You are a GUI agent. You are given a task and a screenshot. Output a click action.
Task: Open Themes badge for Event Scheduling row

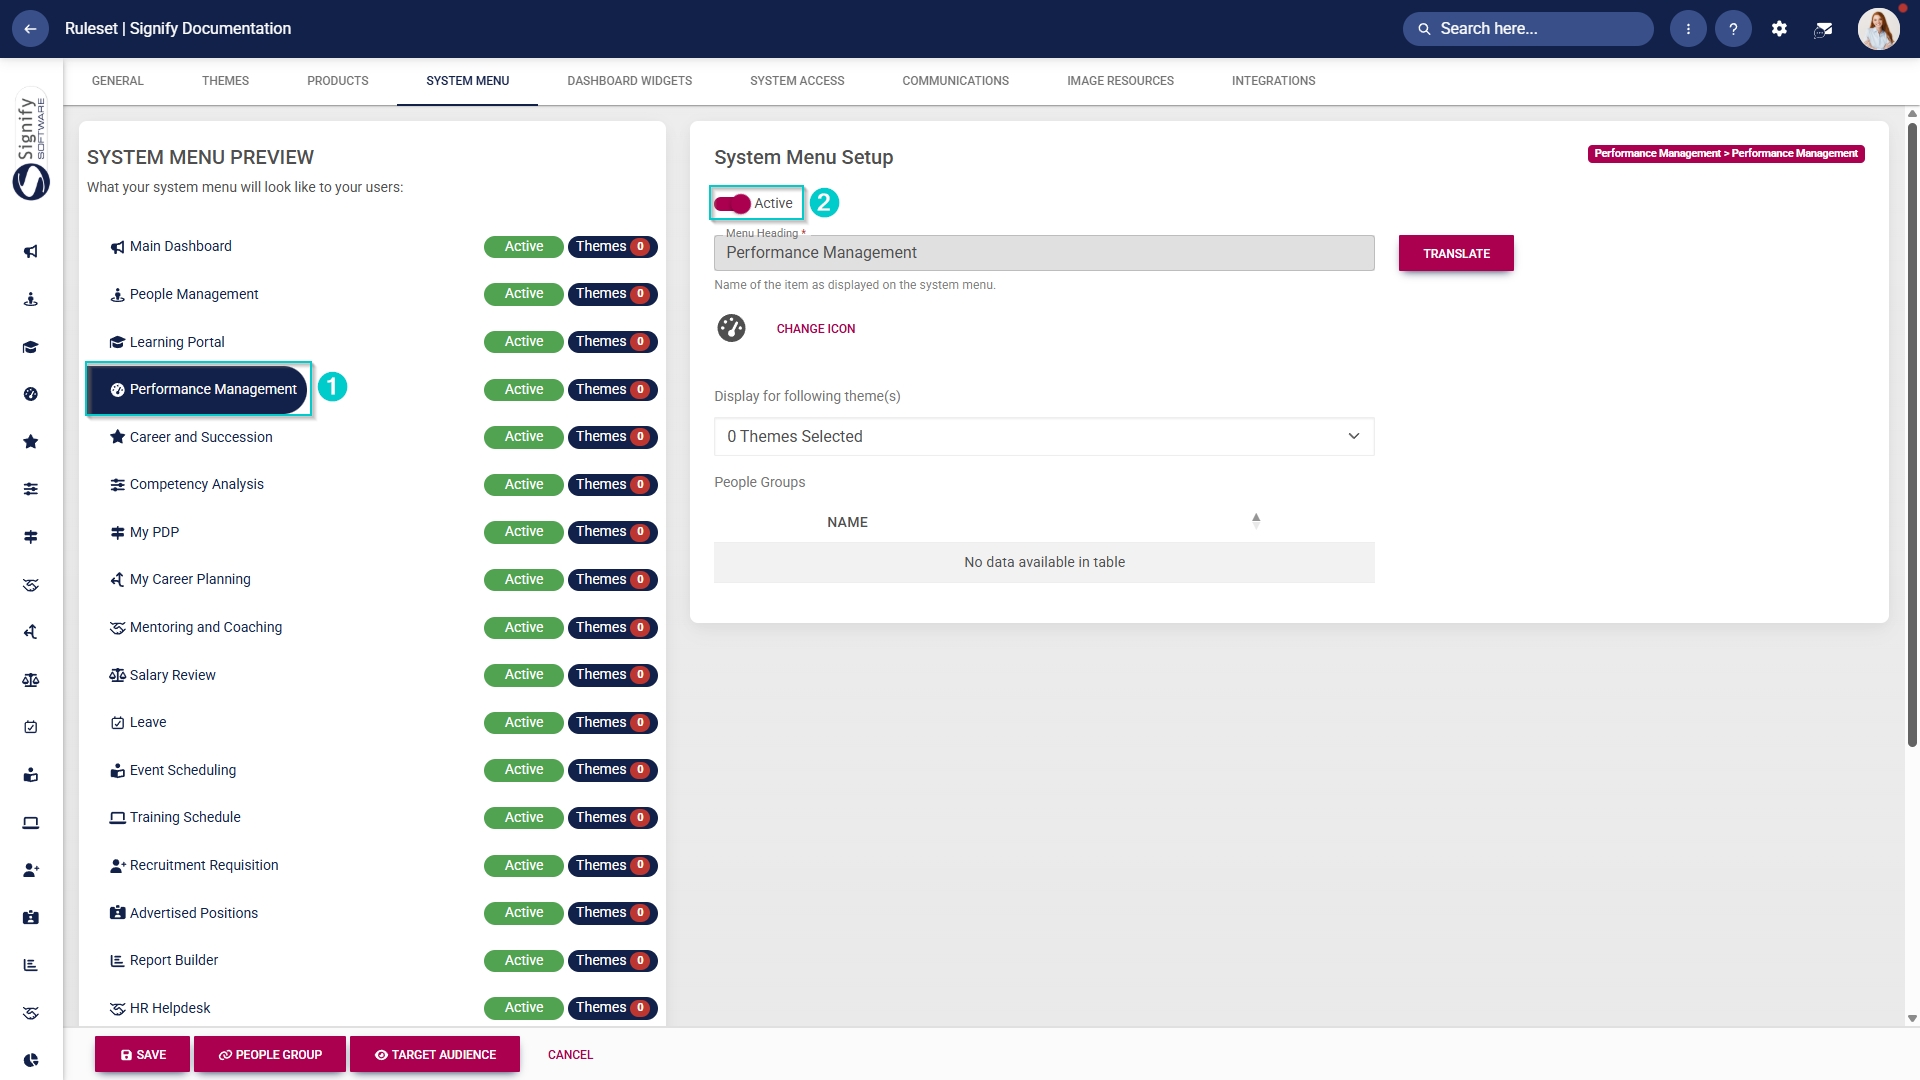[613, 770]
